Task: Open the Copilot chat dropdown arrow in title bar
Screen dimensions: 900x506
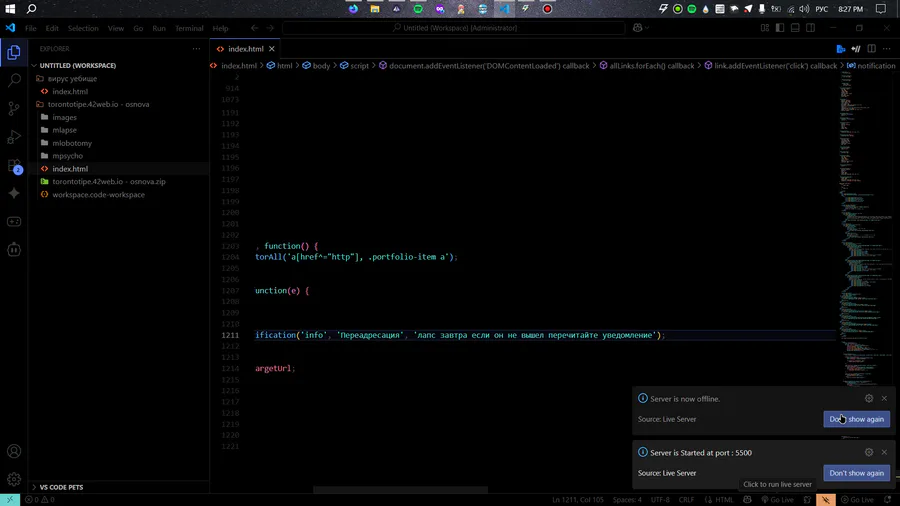Action: (647, 28)
